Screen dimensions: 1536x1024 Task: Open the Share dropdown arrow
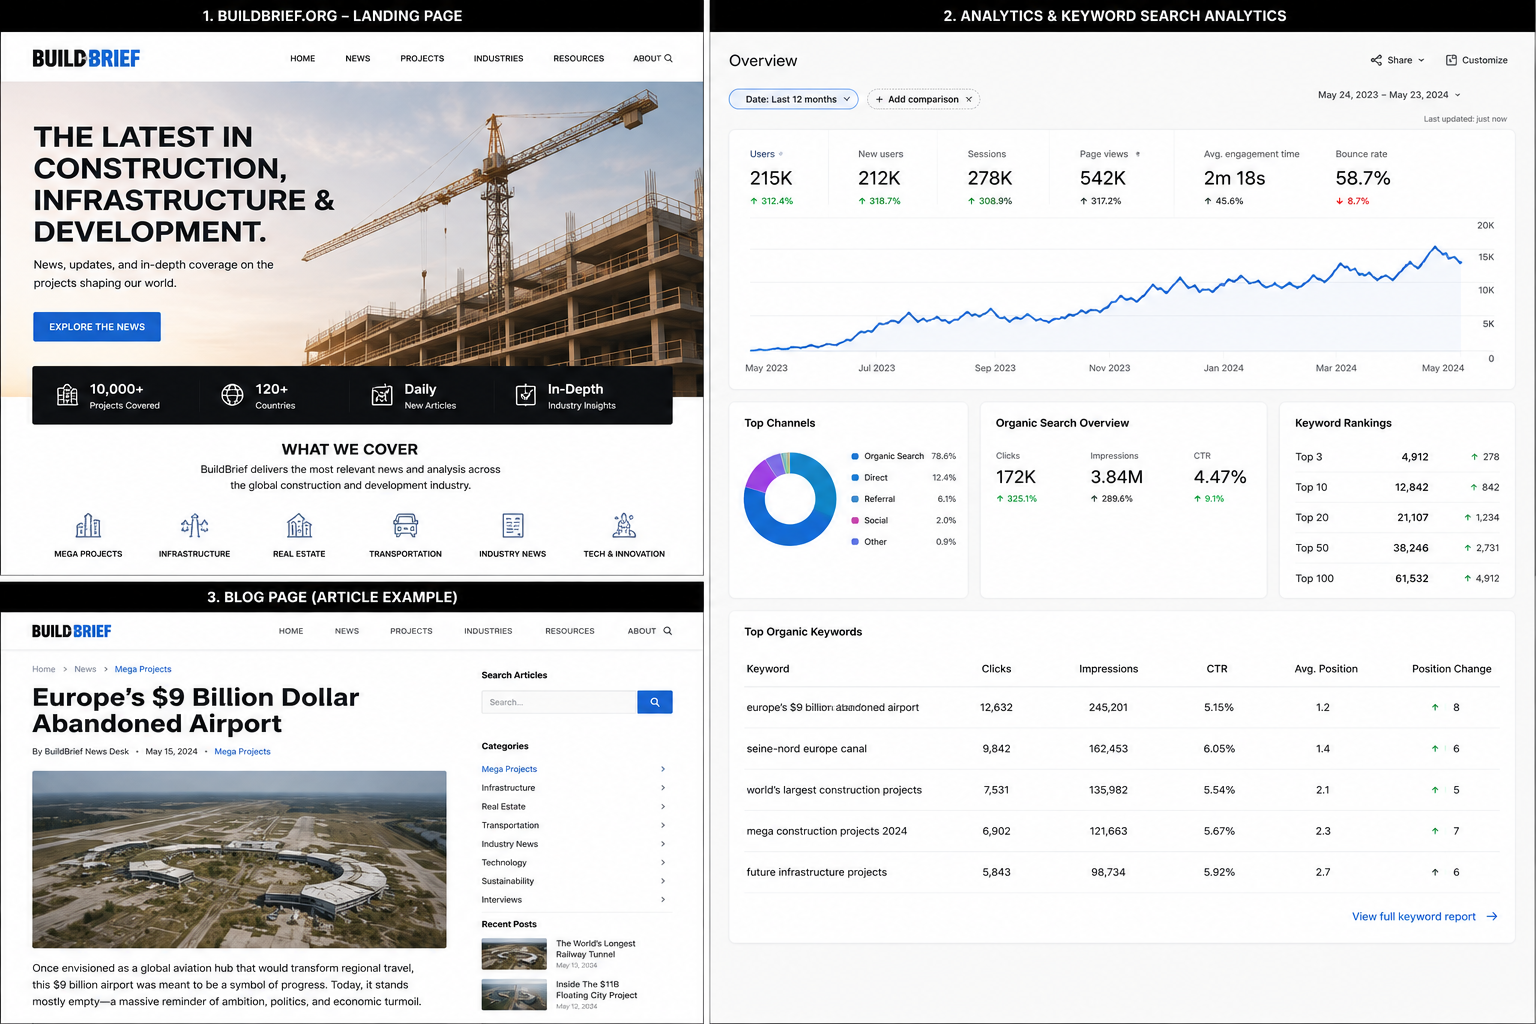(x=1421, y=60)
